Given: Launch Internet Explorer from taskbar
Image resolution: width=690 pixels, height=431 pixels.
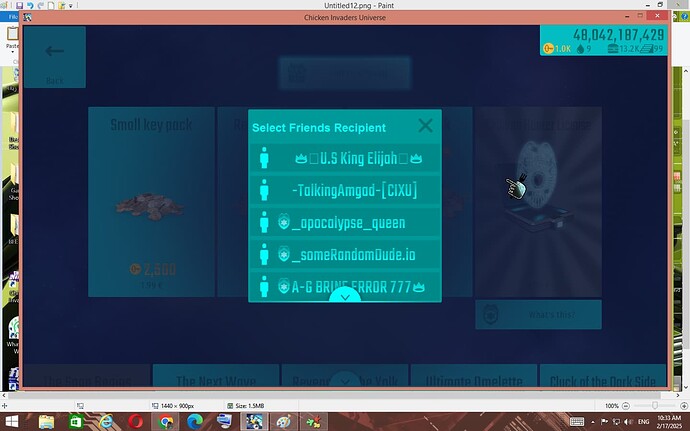Looking at the screenshot, I should click(106, 421).
